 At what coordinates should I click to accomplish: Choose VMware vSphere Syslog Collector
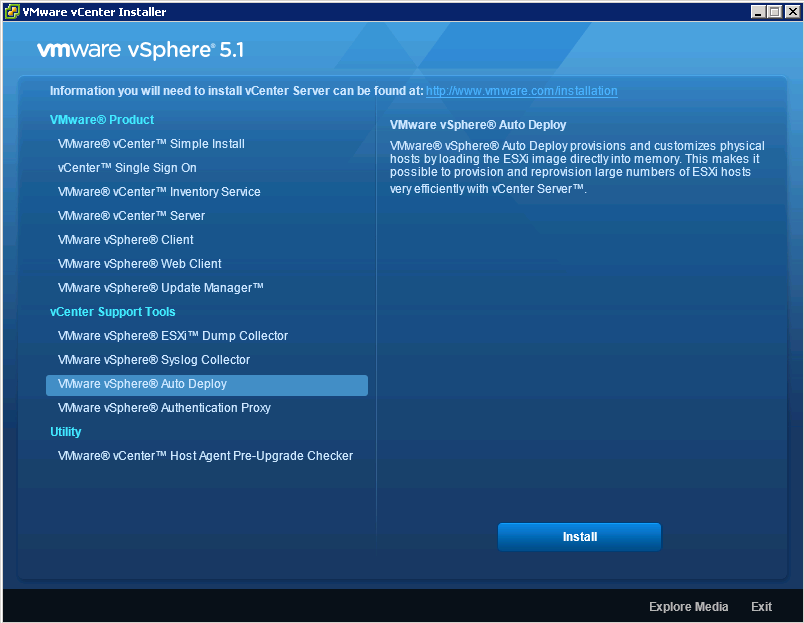[x=154, y=360]
